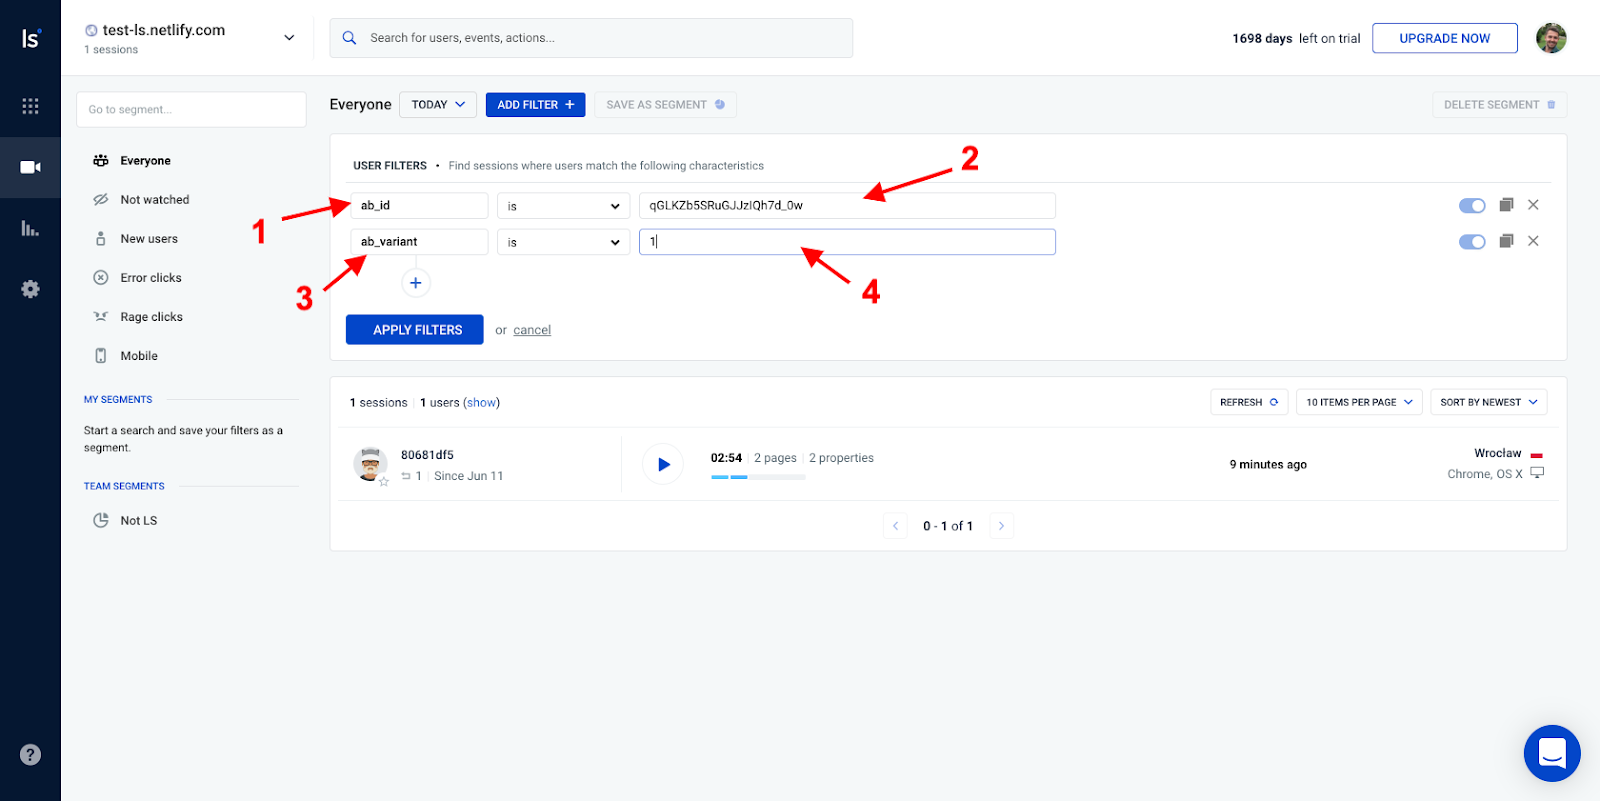The height and width of the screenshot is (801, 1600).
Task: Open the live chat bubble widget
Action: click(x=1551, y=753)
